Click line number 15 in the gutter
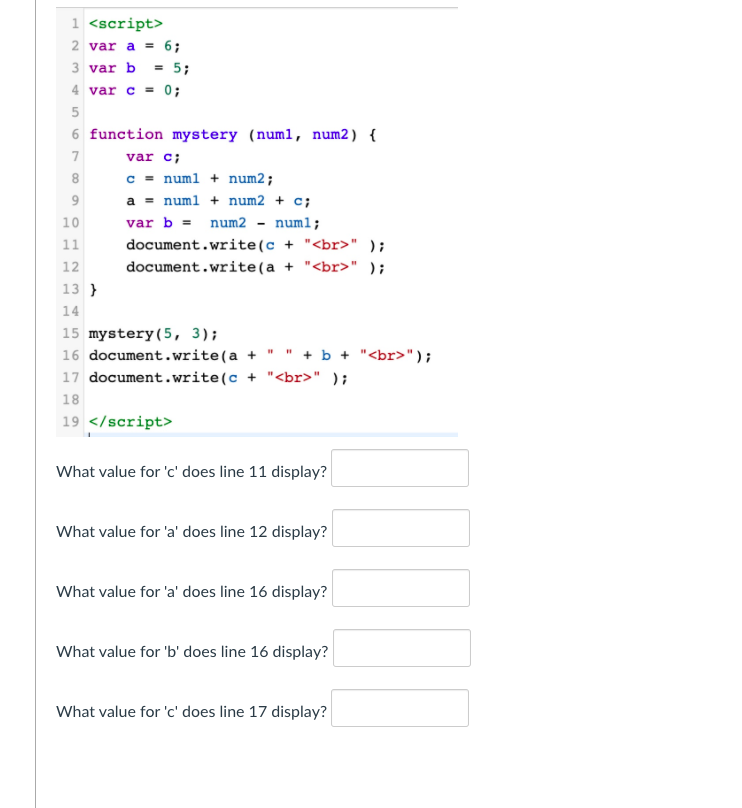Image resolution: width=742 pixels, height=808 pixels. coord(70,333)
